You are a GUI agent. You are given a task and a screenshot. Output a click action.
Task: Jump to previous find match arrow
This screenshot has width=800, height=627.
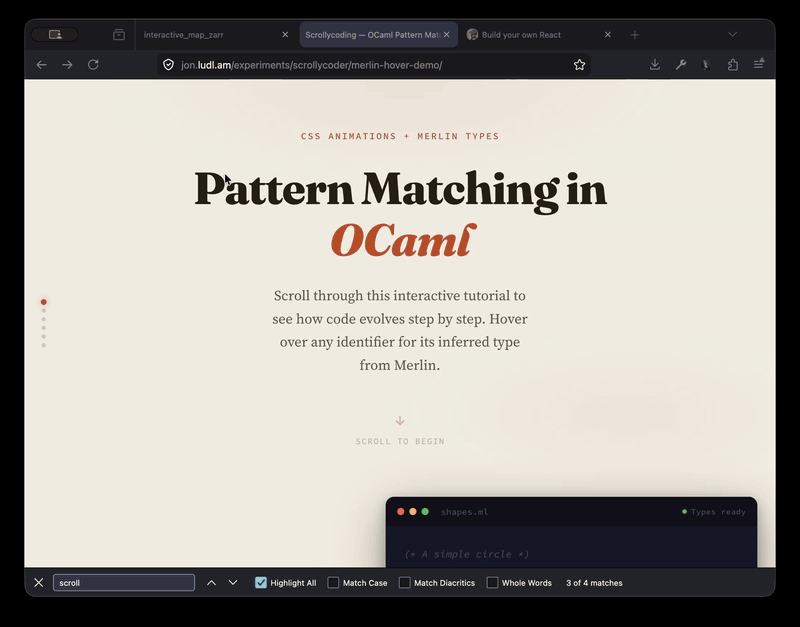[211, 583]
